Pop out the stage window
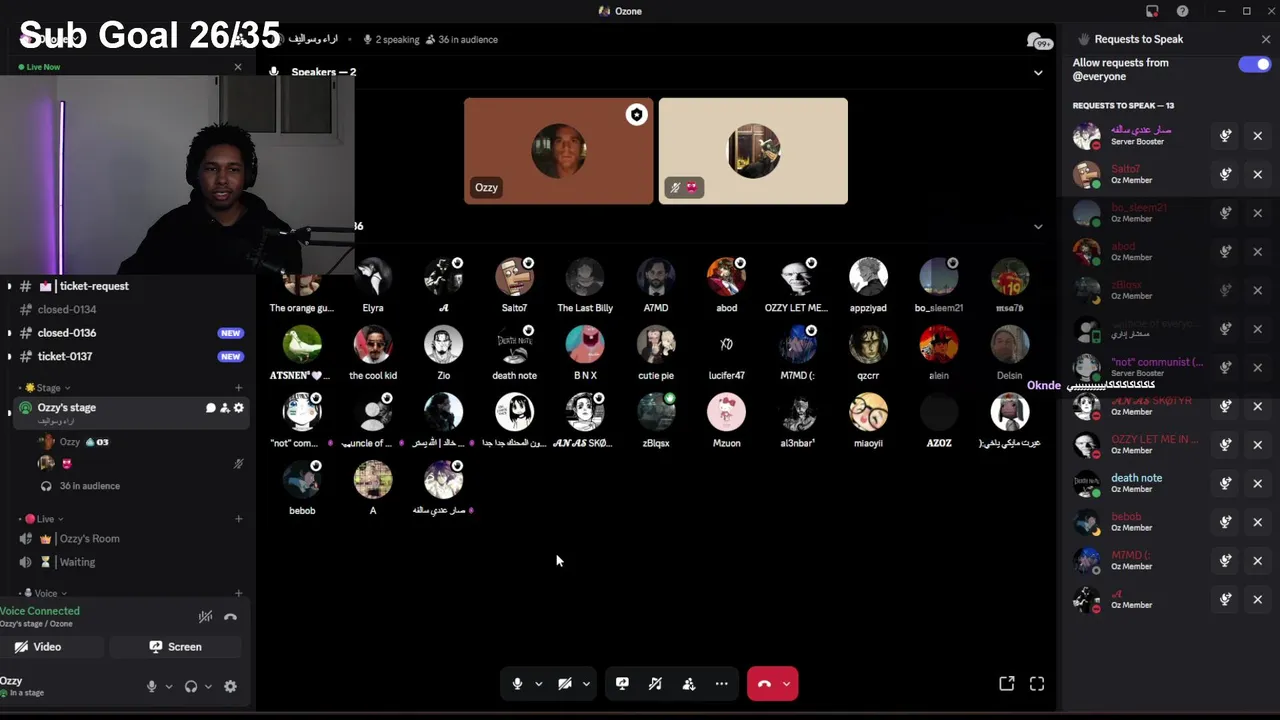The height and width of the screenshot is (720, 1280). 1007,684
